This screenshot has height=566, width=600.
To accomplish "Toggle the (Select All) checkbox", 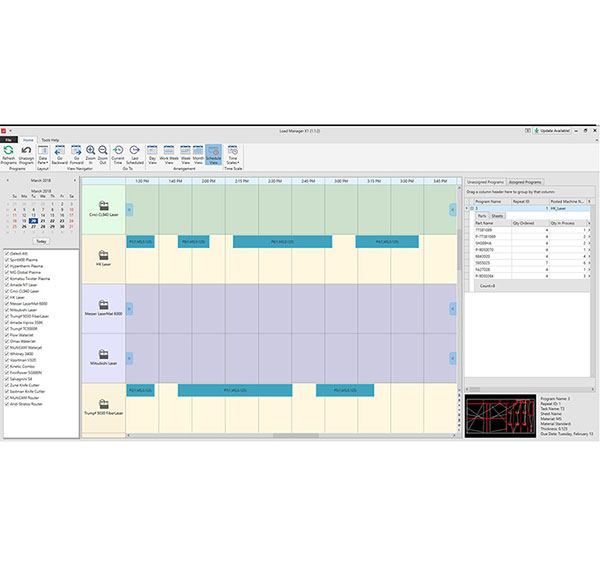I will (x=7, y=254).
